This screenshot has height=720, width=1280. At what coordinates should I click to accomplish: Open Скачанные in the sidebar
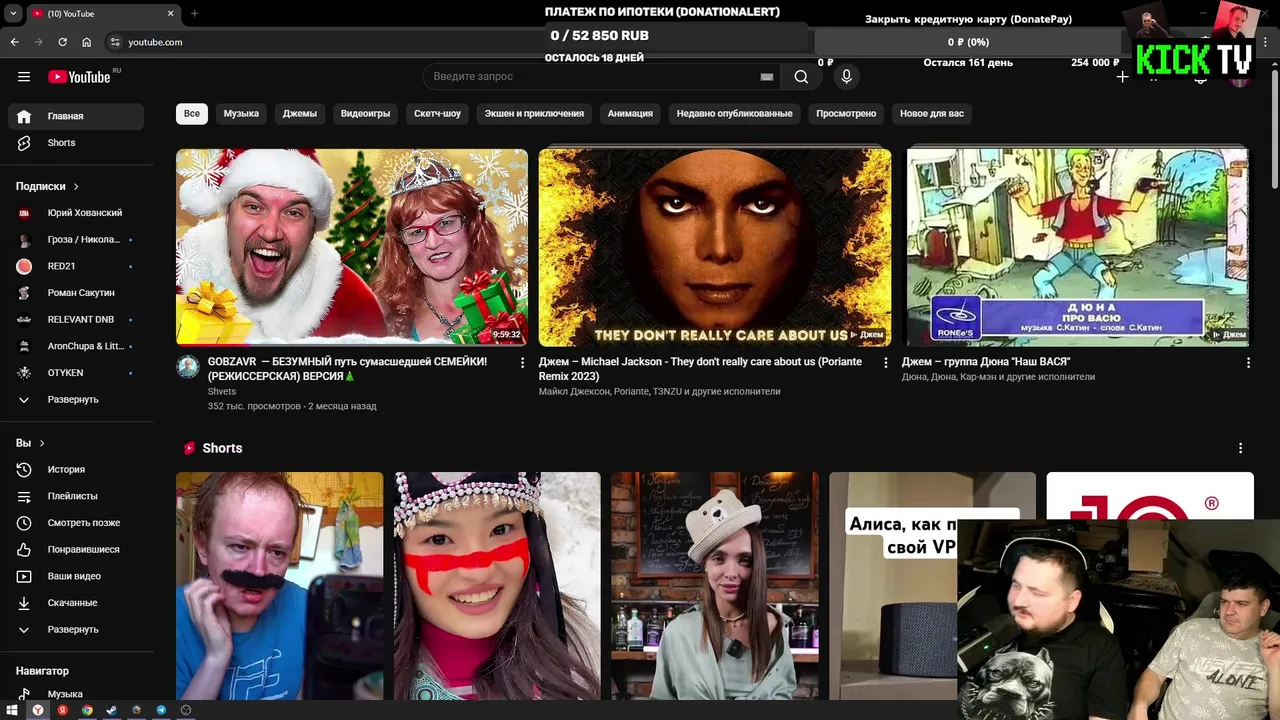pyautogui.click(x=76, y=603)
